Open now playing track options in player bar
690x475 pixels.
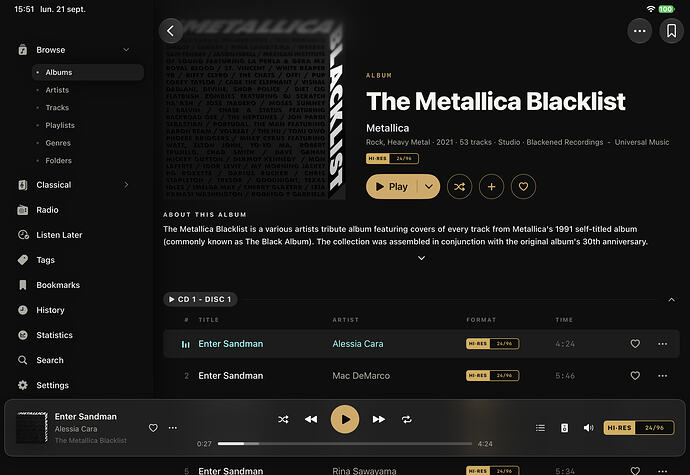pos(172,428)
